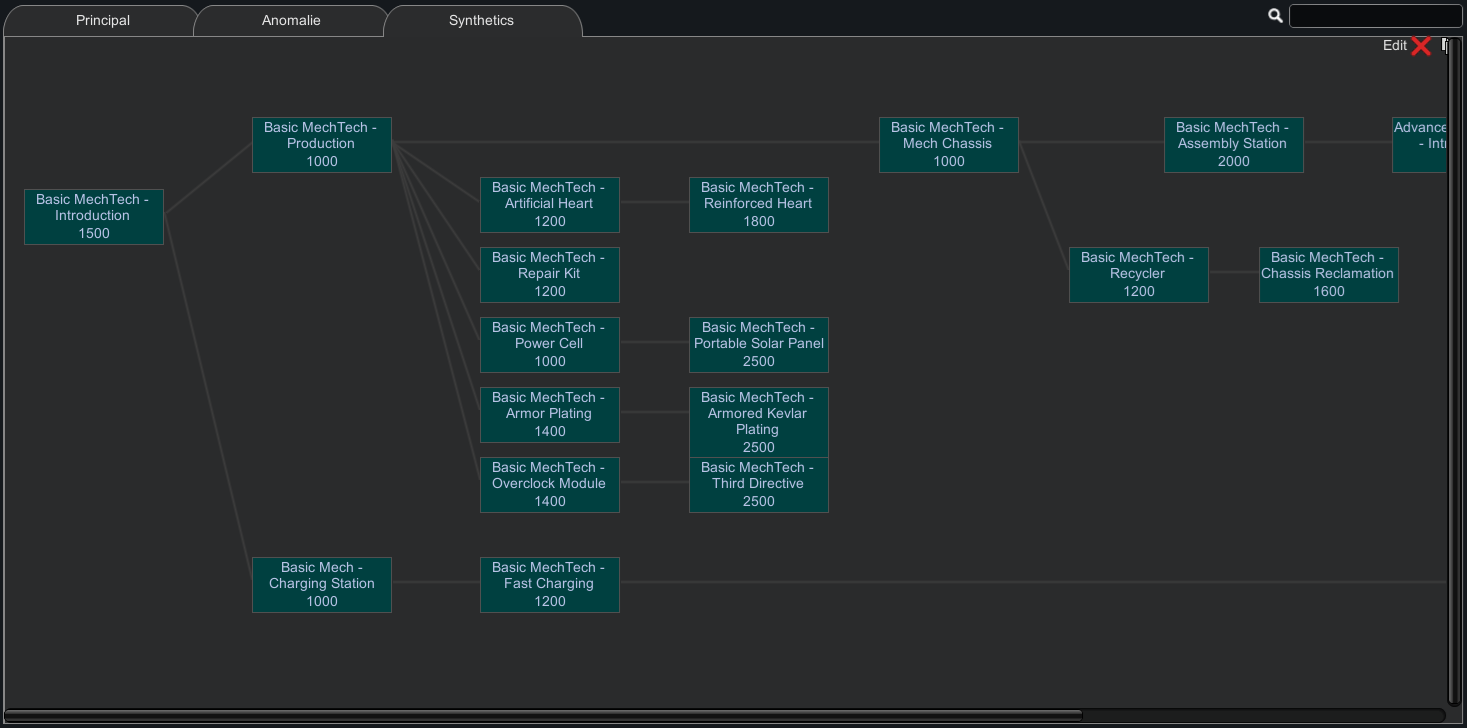
Task: Pick the Basic MechTech - Power Cell node
Action: pyautogui.click(x=550, y=344)
